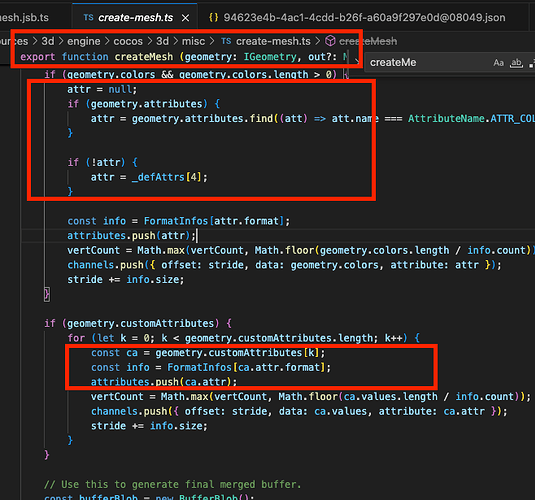Click the line 'attributes.push(ca.attr);'
This screenshot has width=535, height=500.
click(164, 382)
